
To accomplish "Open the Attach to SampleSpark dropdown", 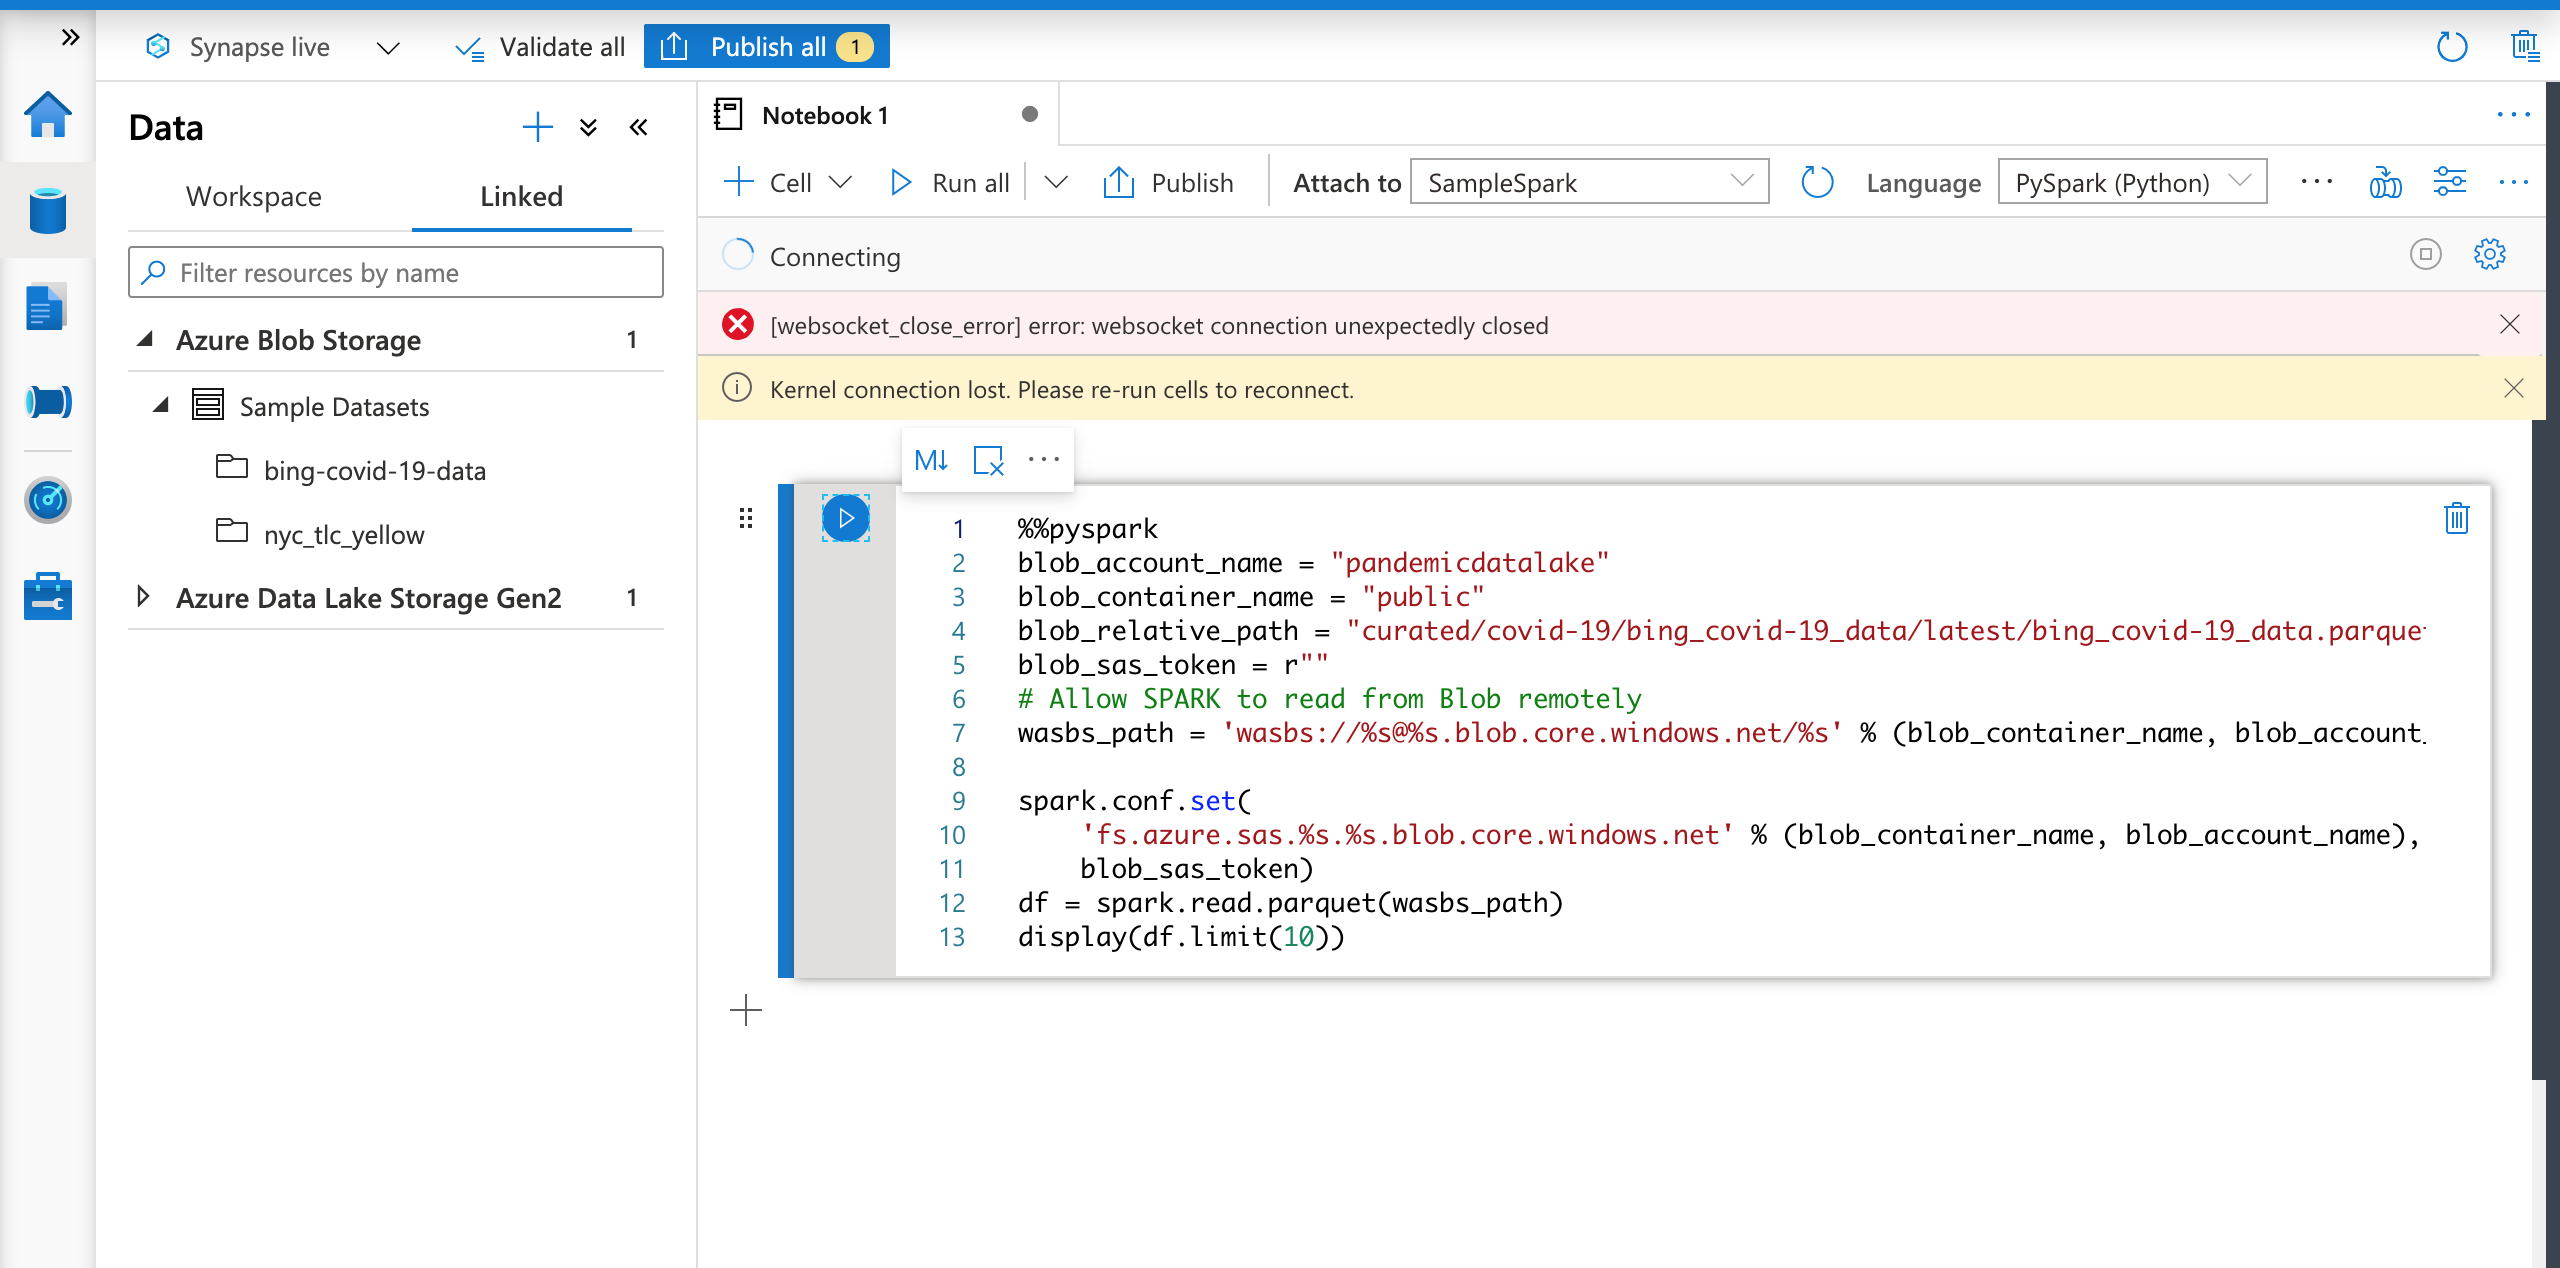I will tap(1588, 182).
